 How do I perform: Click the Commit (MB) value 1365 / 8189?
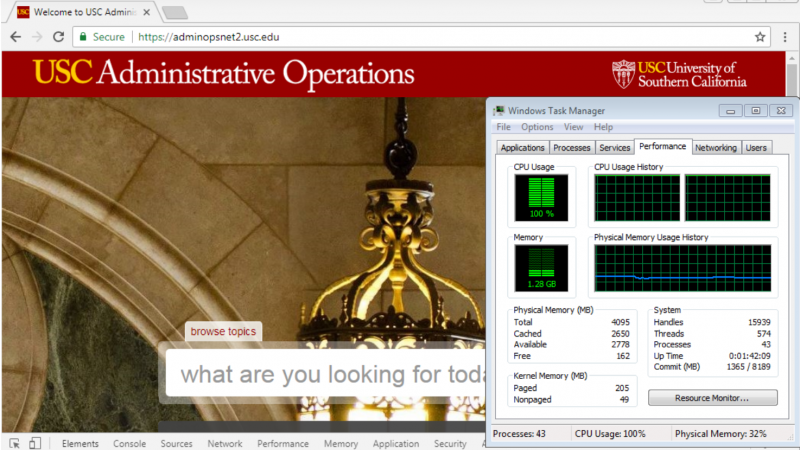(748, 367)
